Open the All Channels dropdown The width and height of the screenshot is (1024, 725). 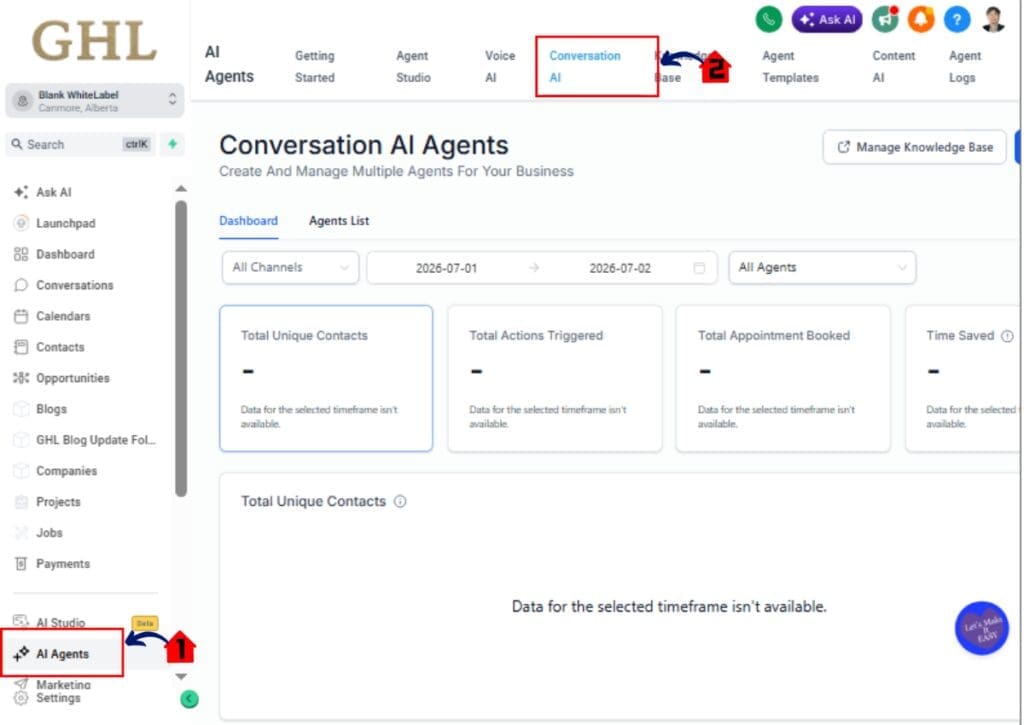[x=291, y=268]
